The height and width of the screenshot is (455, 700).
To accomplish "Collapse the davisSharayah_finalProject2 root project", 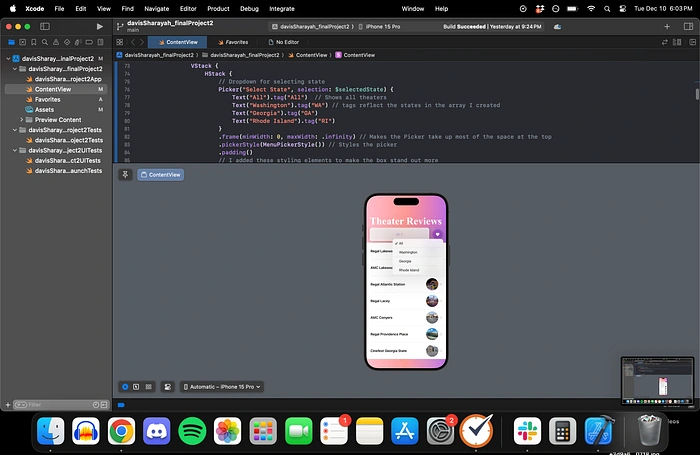I will coord(9,58).
